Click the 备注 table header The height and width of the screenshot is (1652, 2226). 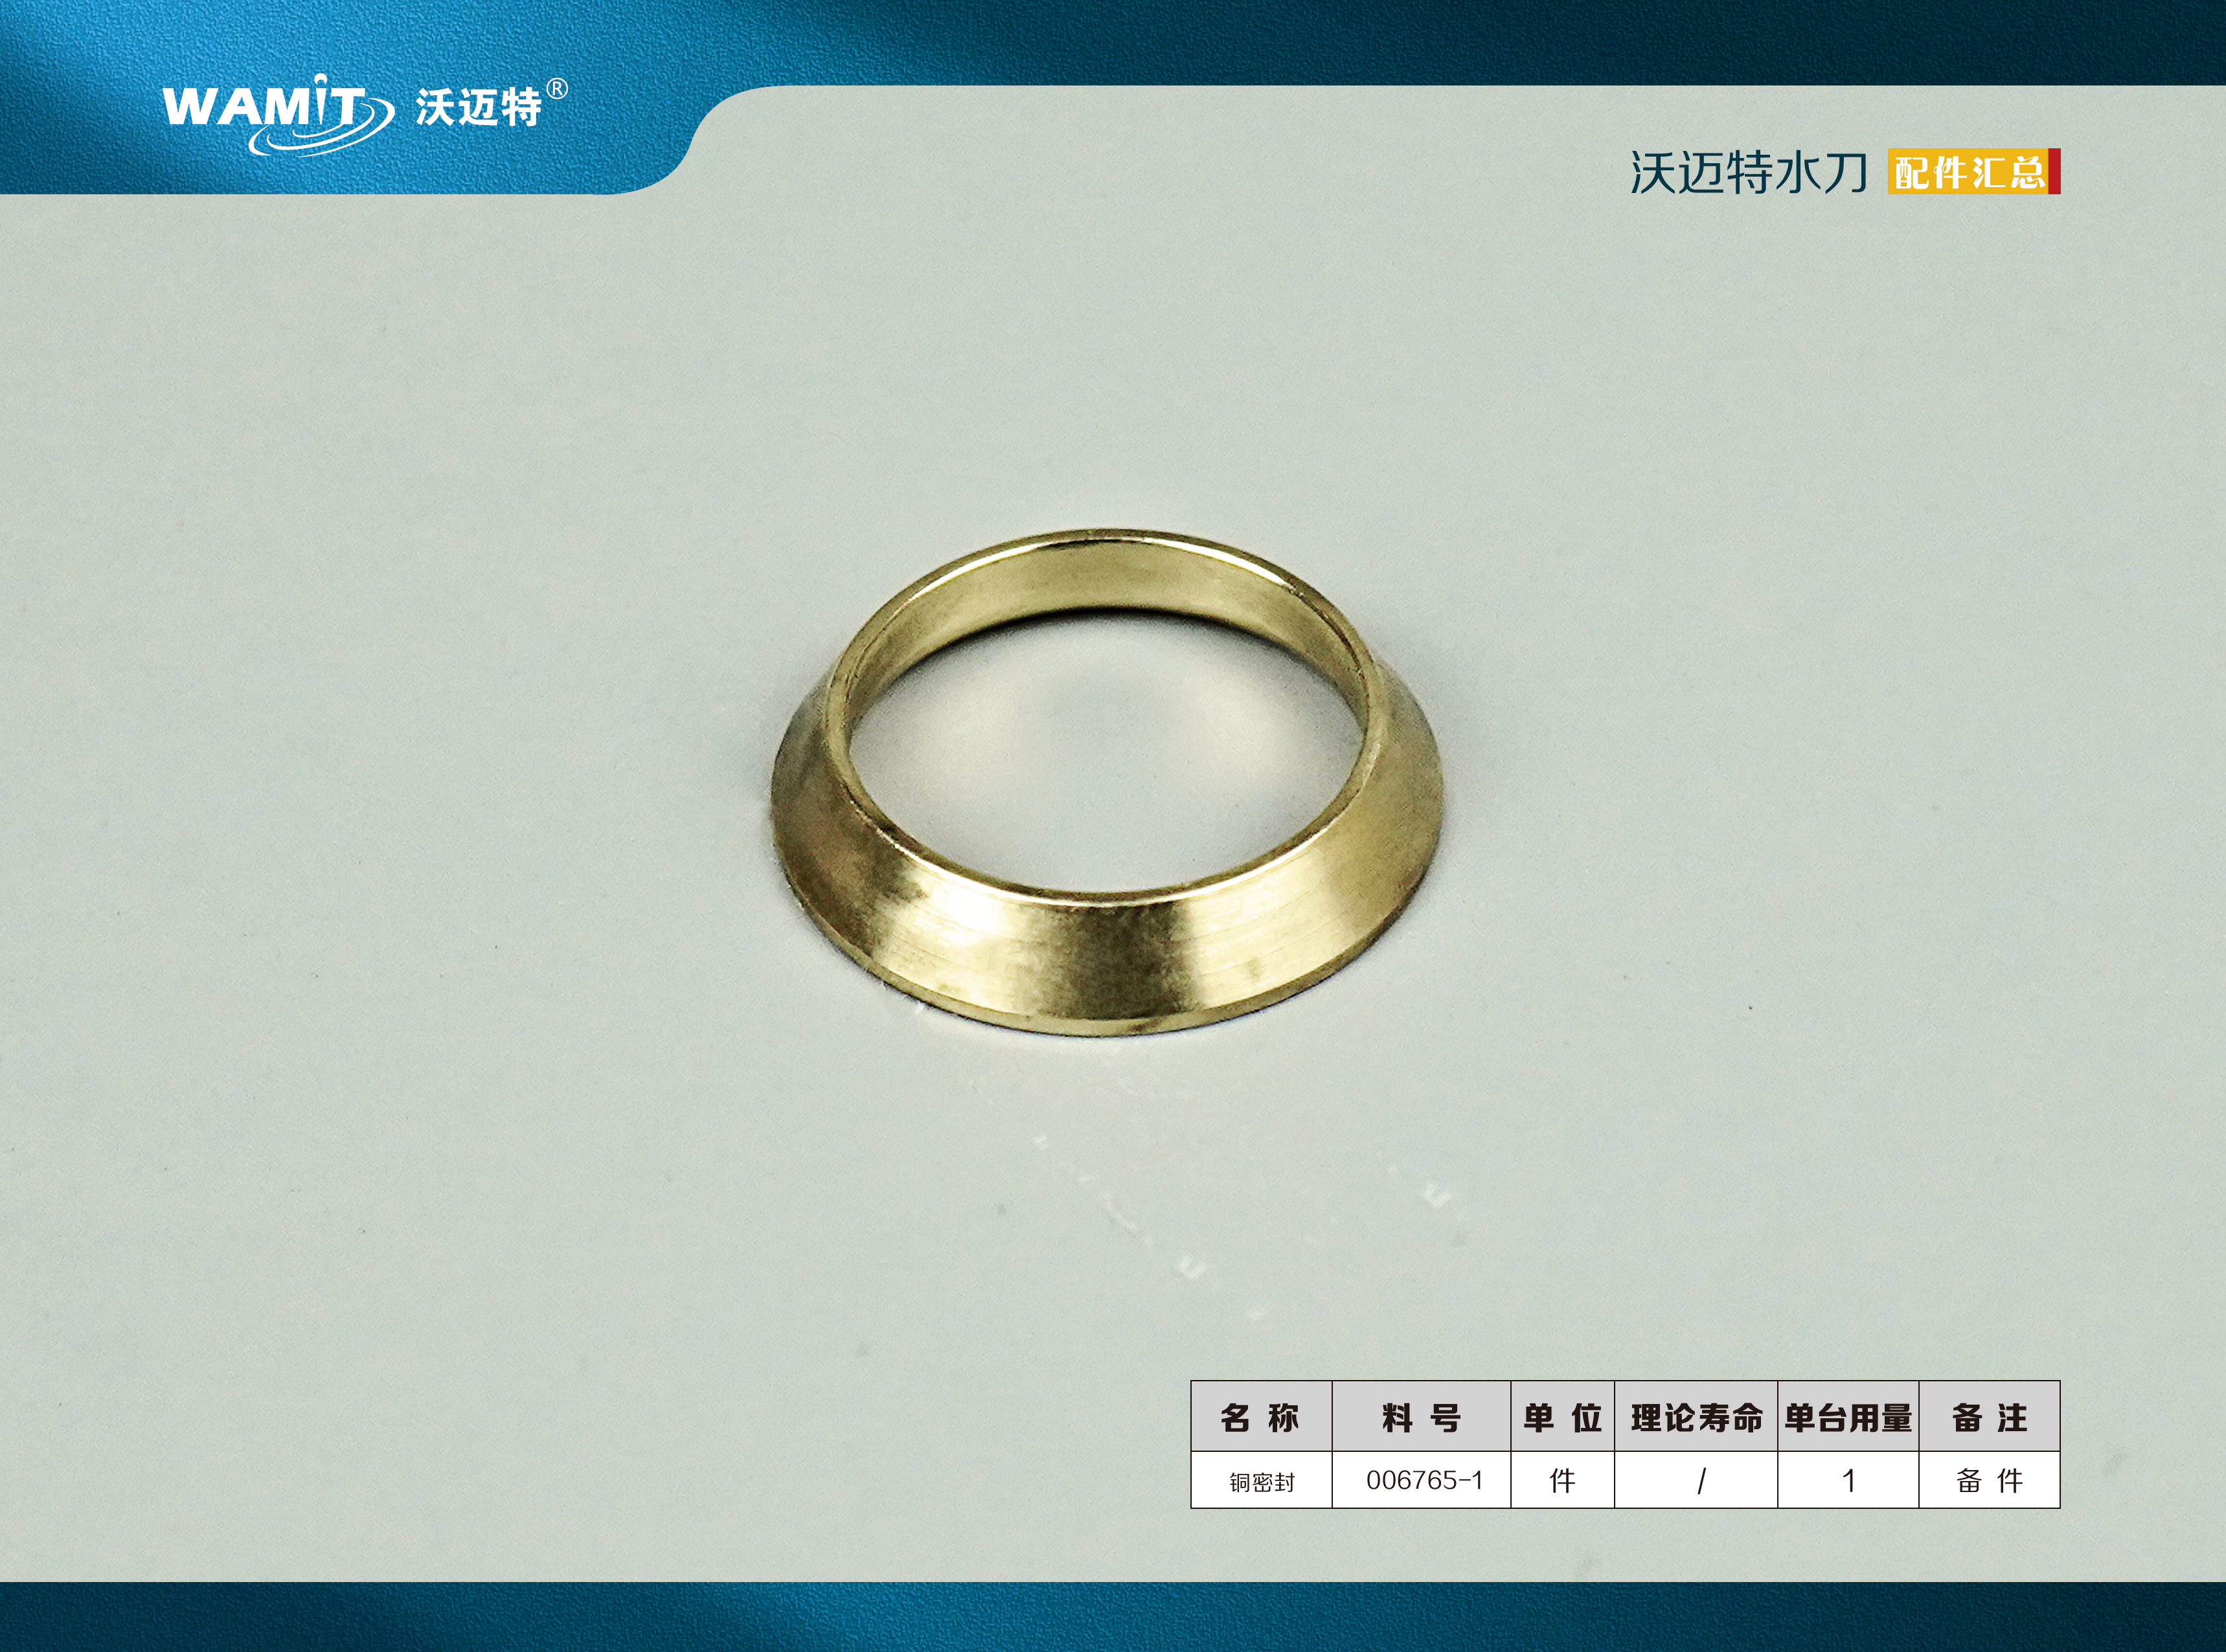(x=1989, y=1417)
